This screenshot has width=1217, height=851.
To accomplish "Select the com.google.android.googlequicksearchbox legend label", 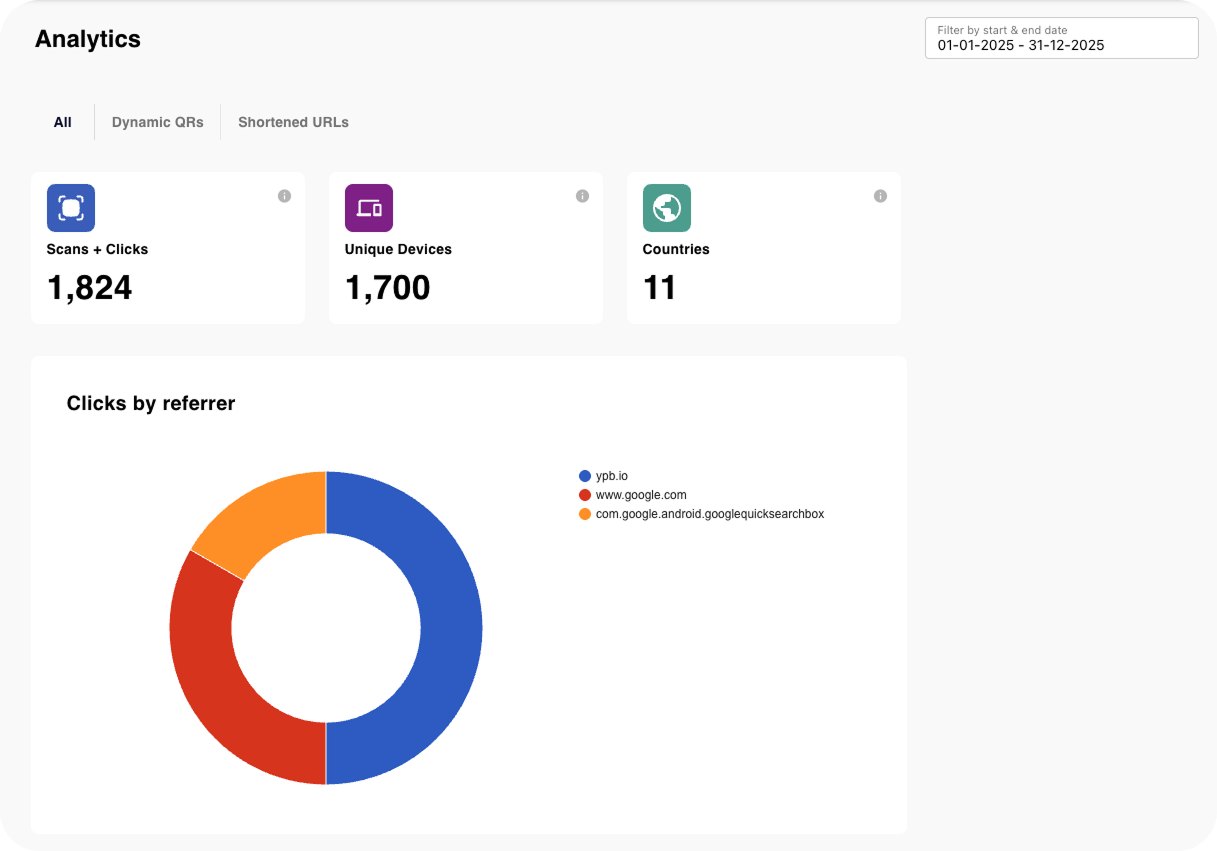I will [x=710, y=514].
